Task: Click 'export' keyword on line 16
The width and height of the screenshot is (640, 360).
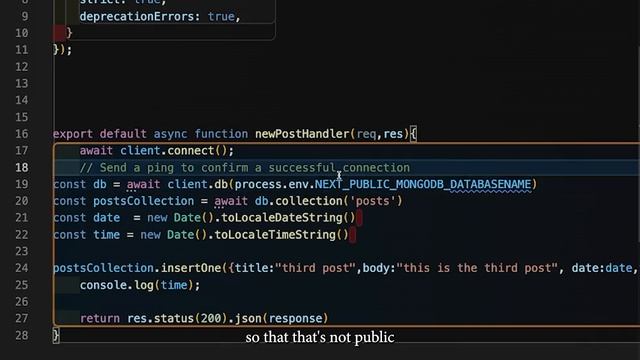Action: (x=73, y=134)
